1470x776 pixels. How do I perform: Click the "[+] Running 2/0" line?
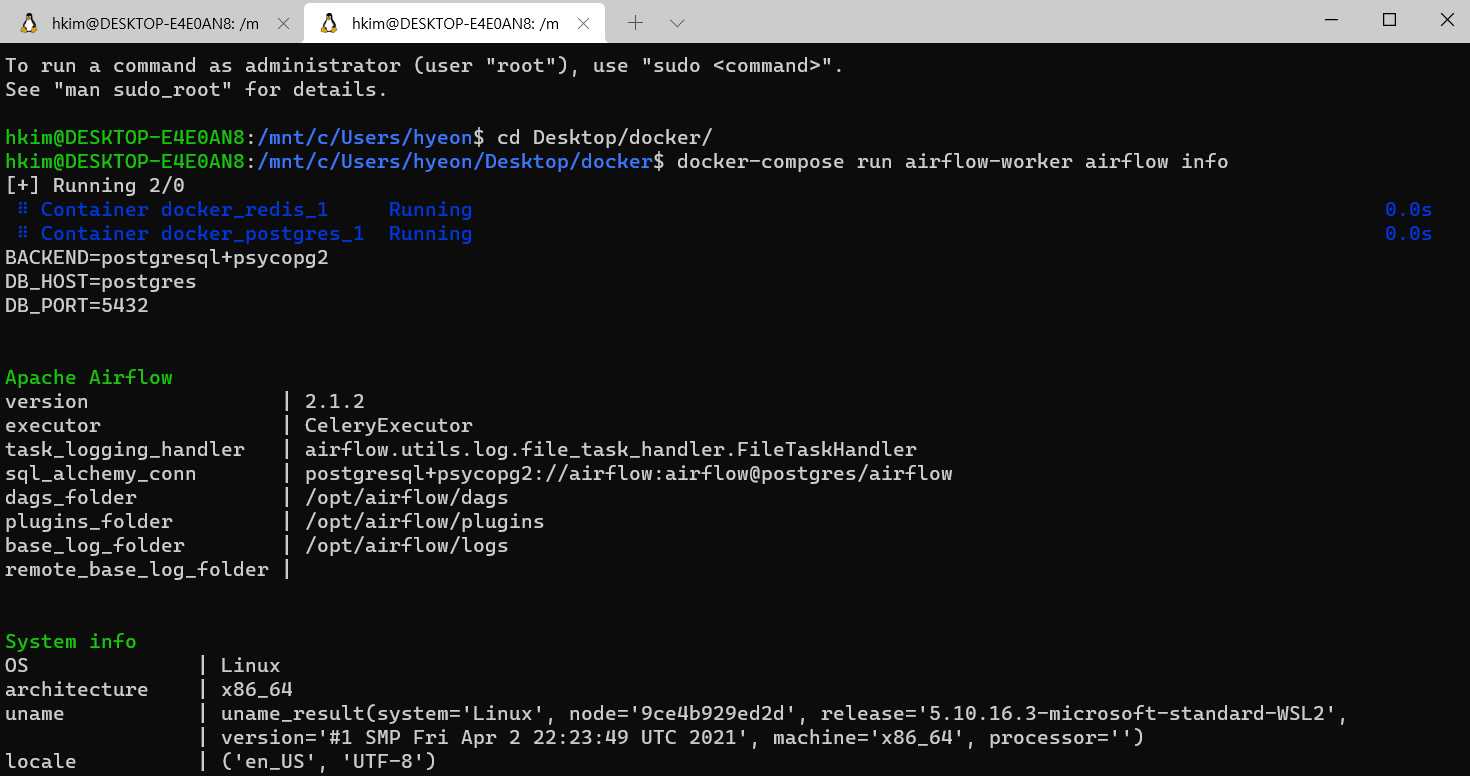94,186
